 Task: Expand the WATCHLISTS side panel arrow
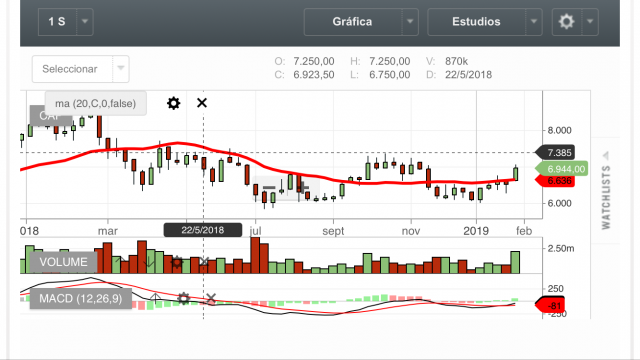point(606,156)
